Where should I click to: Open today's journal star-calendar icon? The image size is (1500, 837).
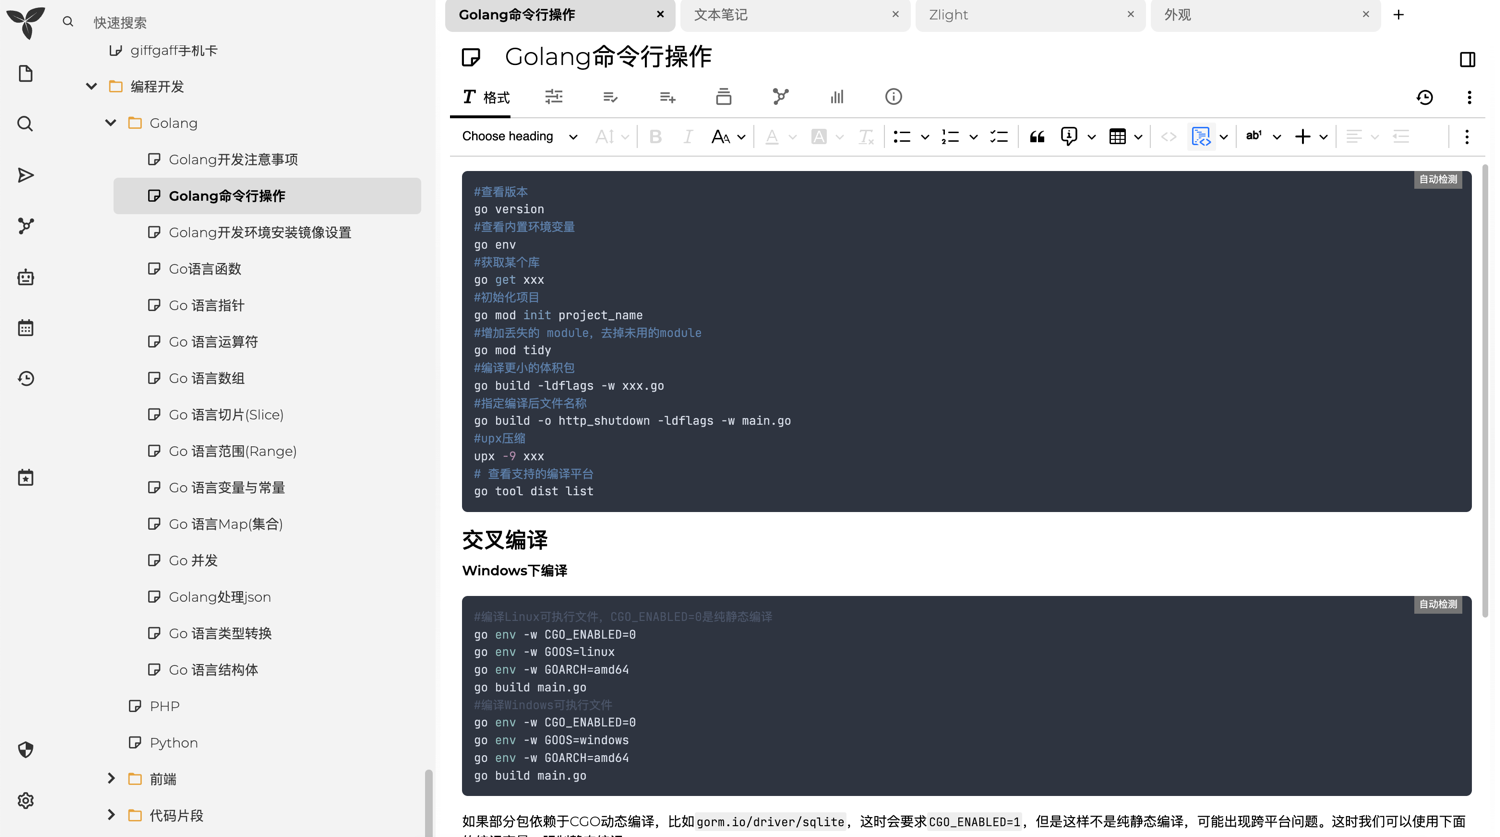pos(26,478)
